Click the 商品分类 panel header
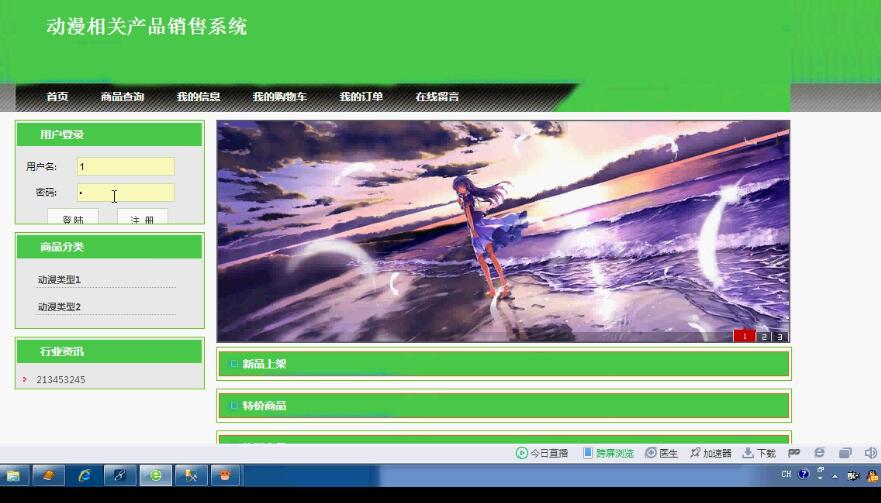Screen dimensions: 881x503 pyautogui.click(x=110, y=246)
